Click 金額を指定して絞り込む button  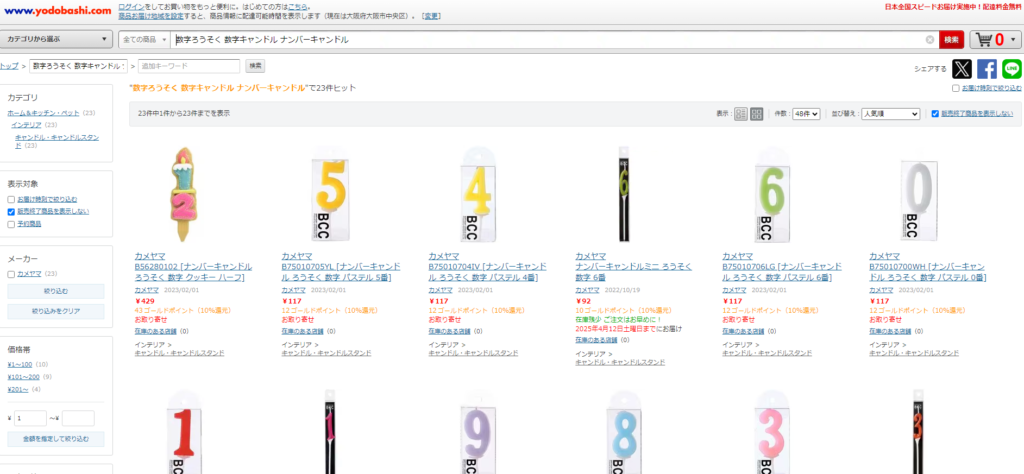(56, 439)
